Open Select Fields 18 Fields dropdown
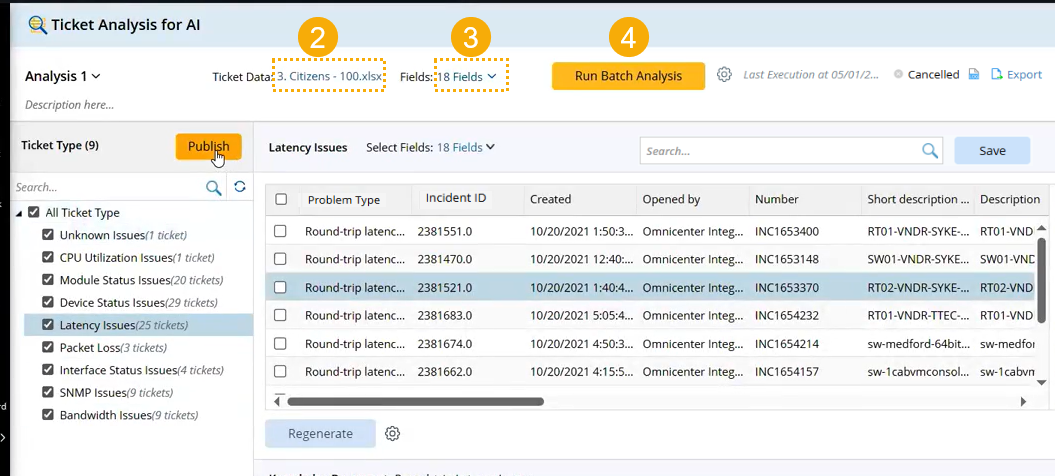Screen dimensions: 1055x476 [466, 147]
